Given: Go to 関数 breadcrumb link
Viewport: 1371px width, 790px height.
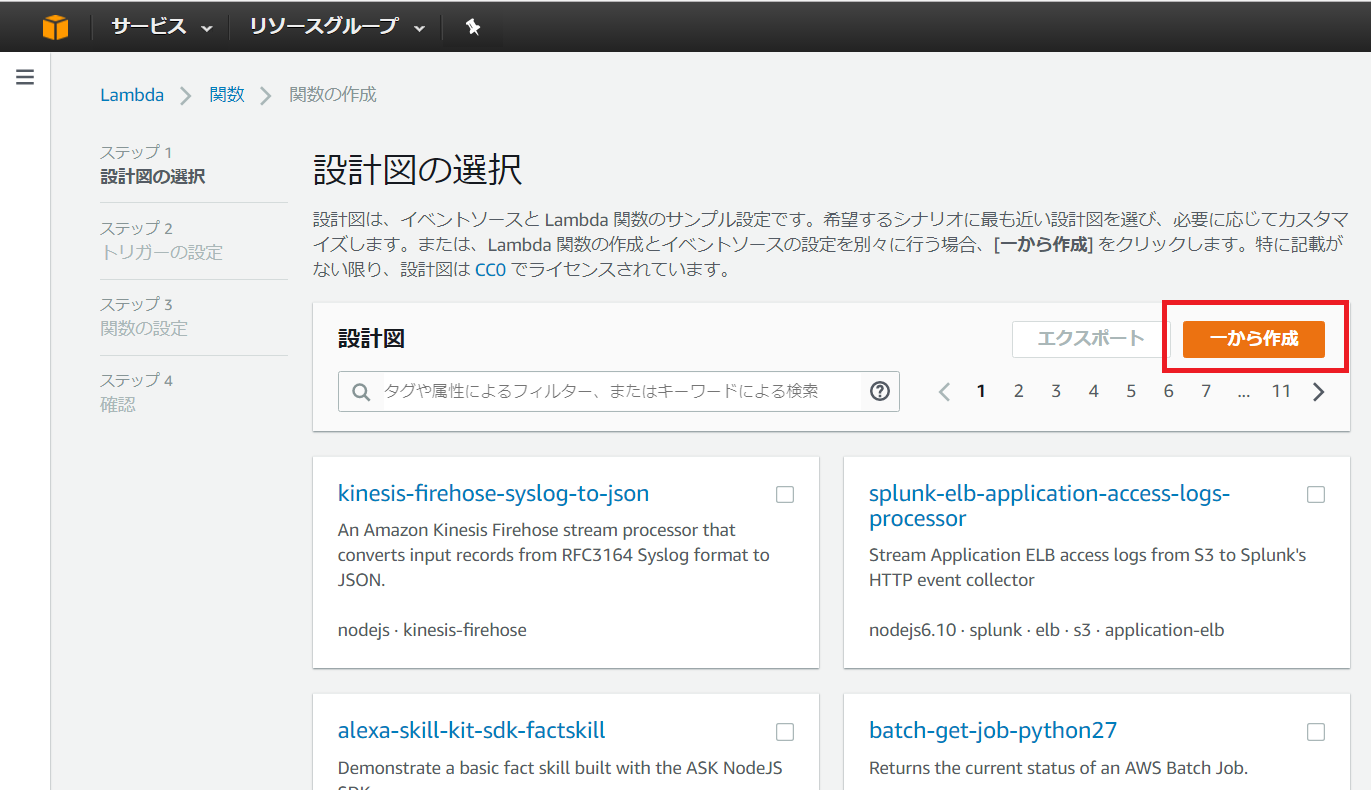Looking at the screenshot, I should point(227,95).
